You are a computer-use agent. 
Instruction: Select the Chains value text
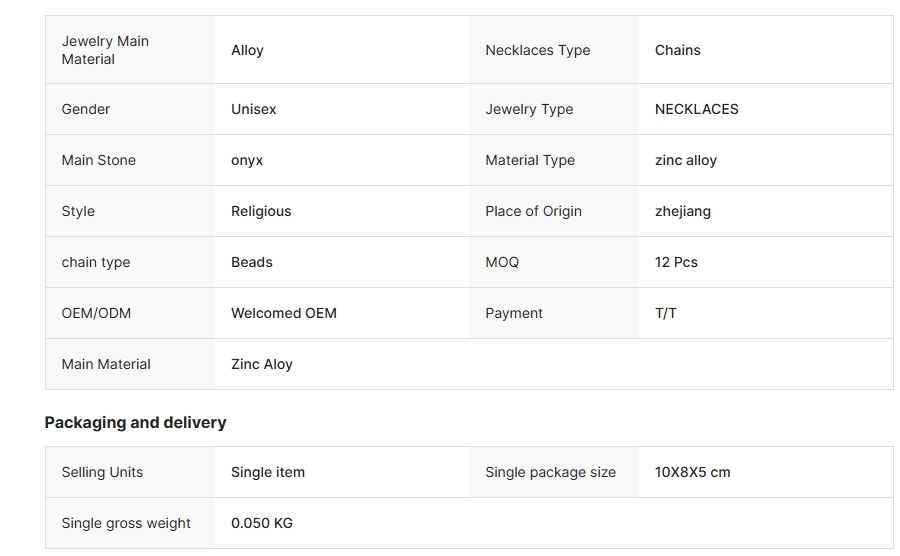coord(677,50)
